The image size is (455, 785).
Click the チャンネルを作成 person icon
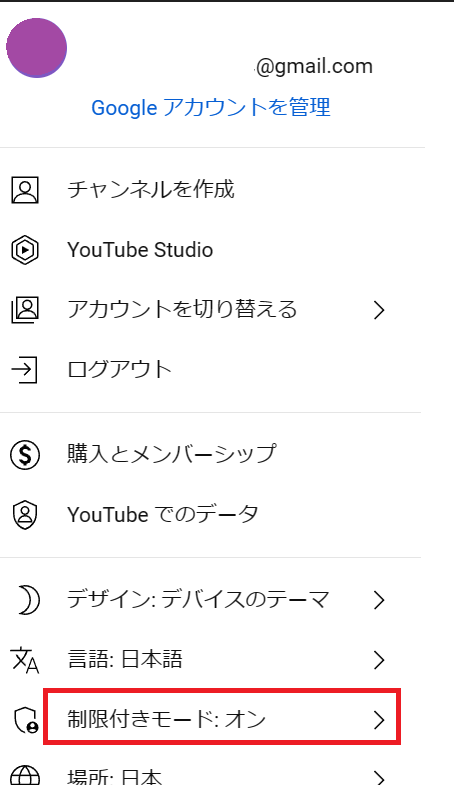25,190
